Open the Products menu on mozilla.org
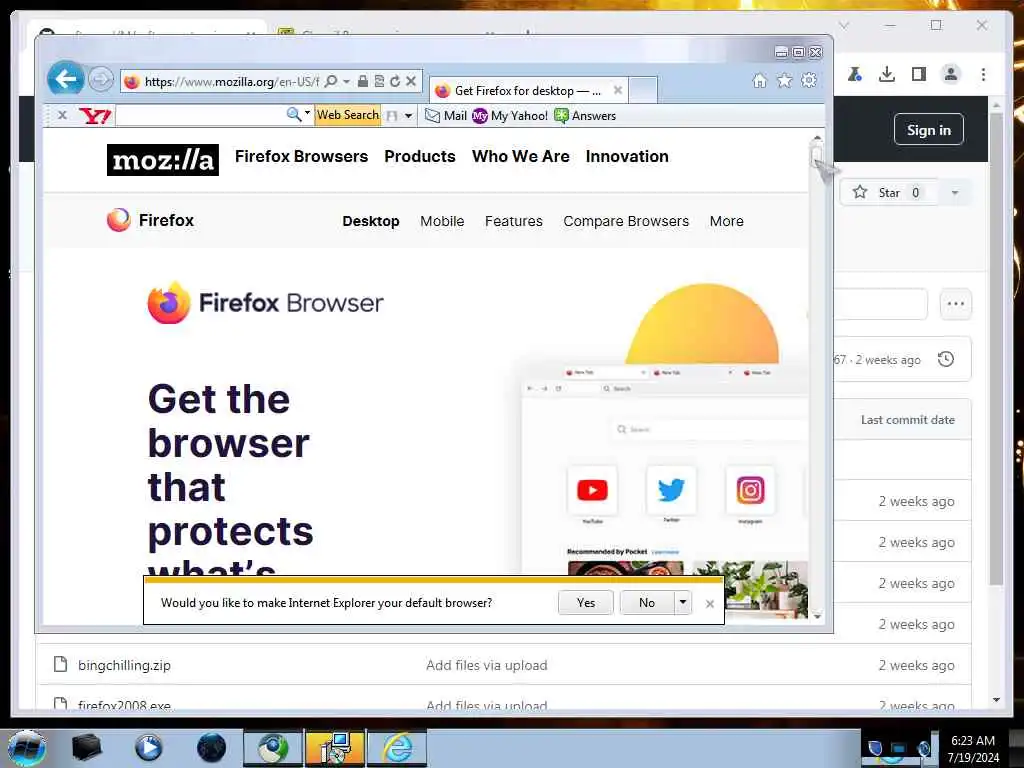This screenshot has width=1024, height=768. (420, 157)
